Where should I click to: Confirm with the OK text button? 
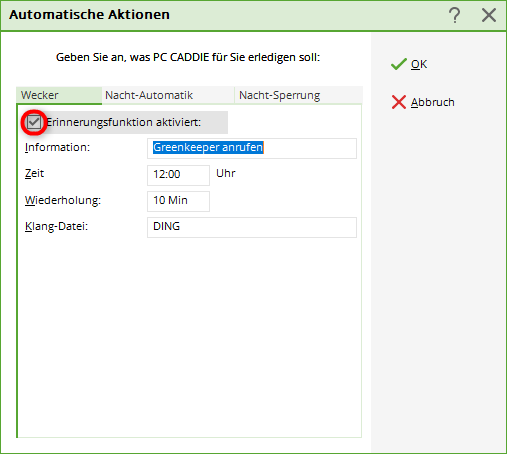click(x=419, y=64)
